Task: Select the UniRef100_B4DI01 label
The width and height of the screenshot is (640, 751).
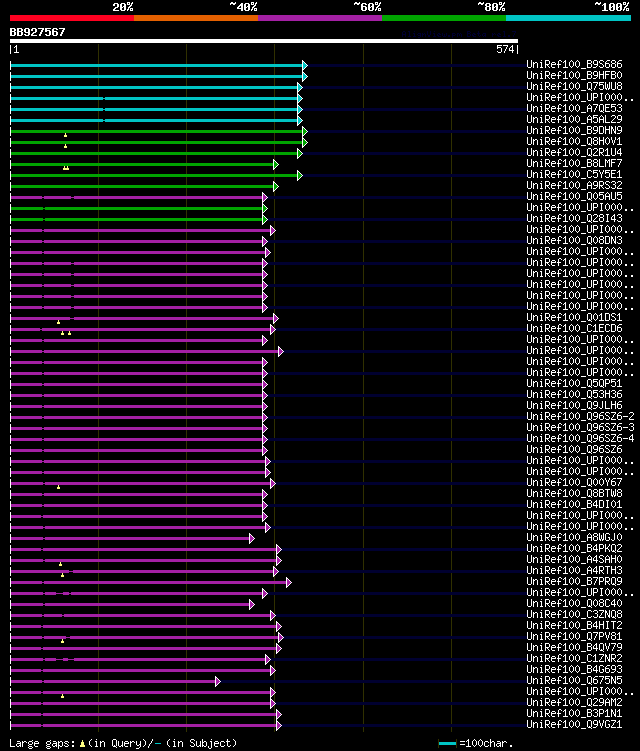Action: [x=574, y=505]
